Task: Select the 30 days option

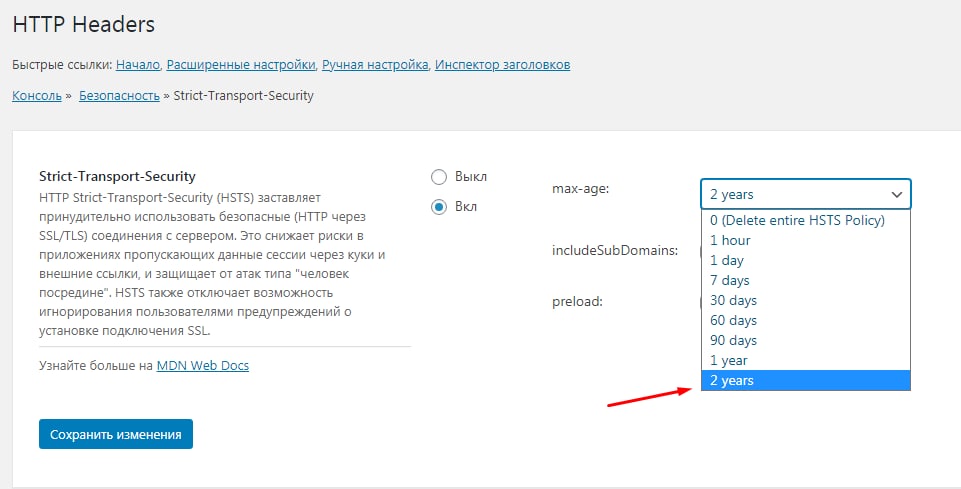Action: (x=733, y=300)
